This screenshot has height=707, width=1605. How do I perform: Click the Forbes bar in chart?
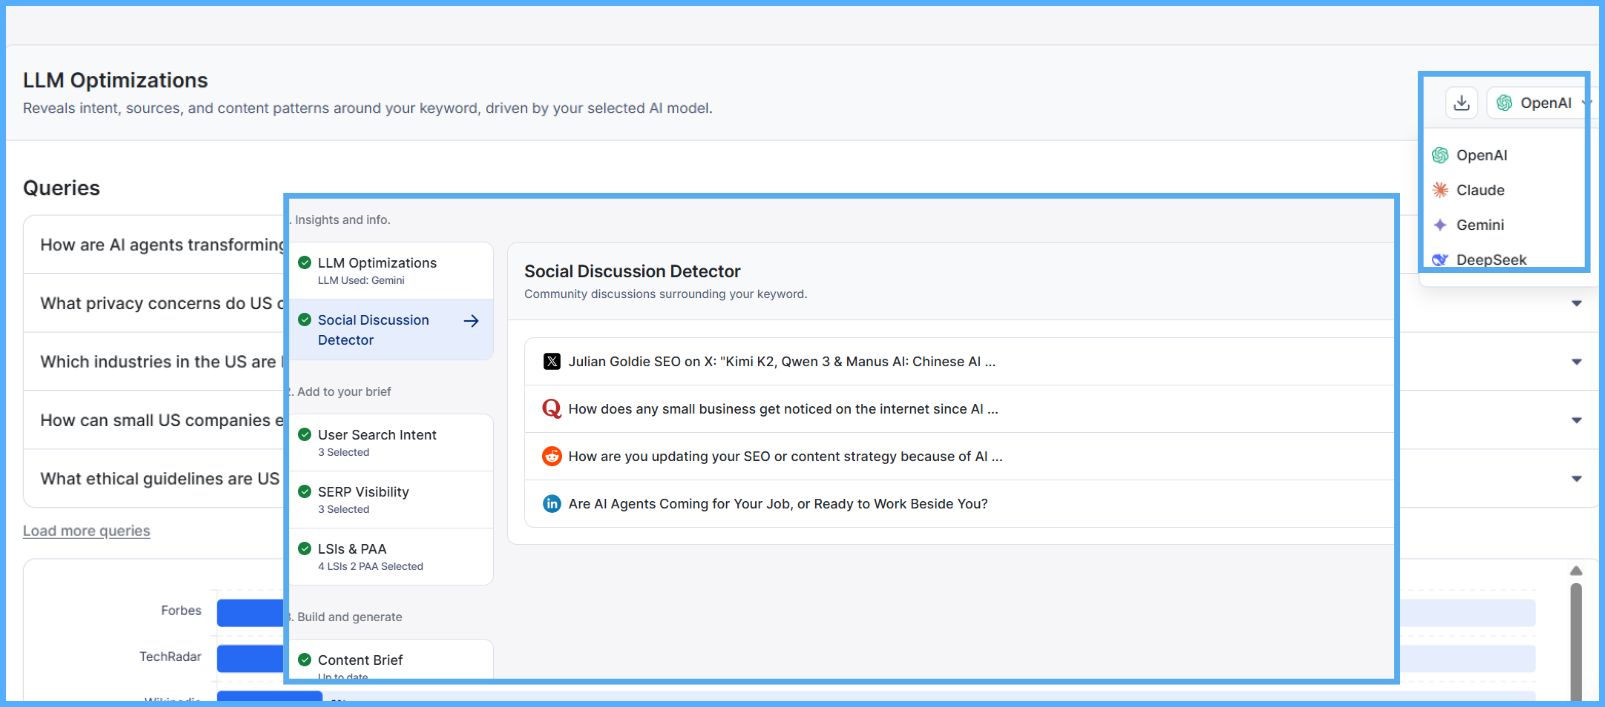point(251,613)
